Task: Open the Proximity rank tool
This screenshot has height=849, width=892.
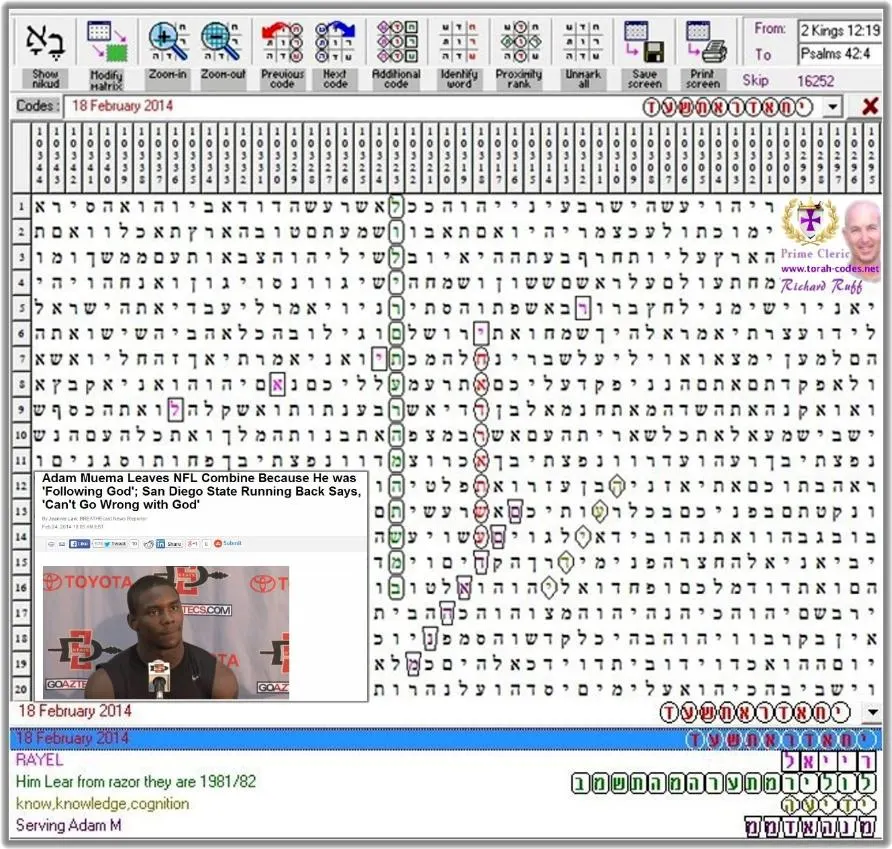Action: coord(519,42)
